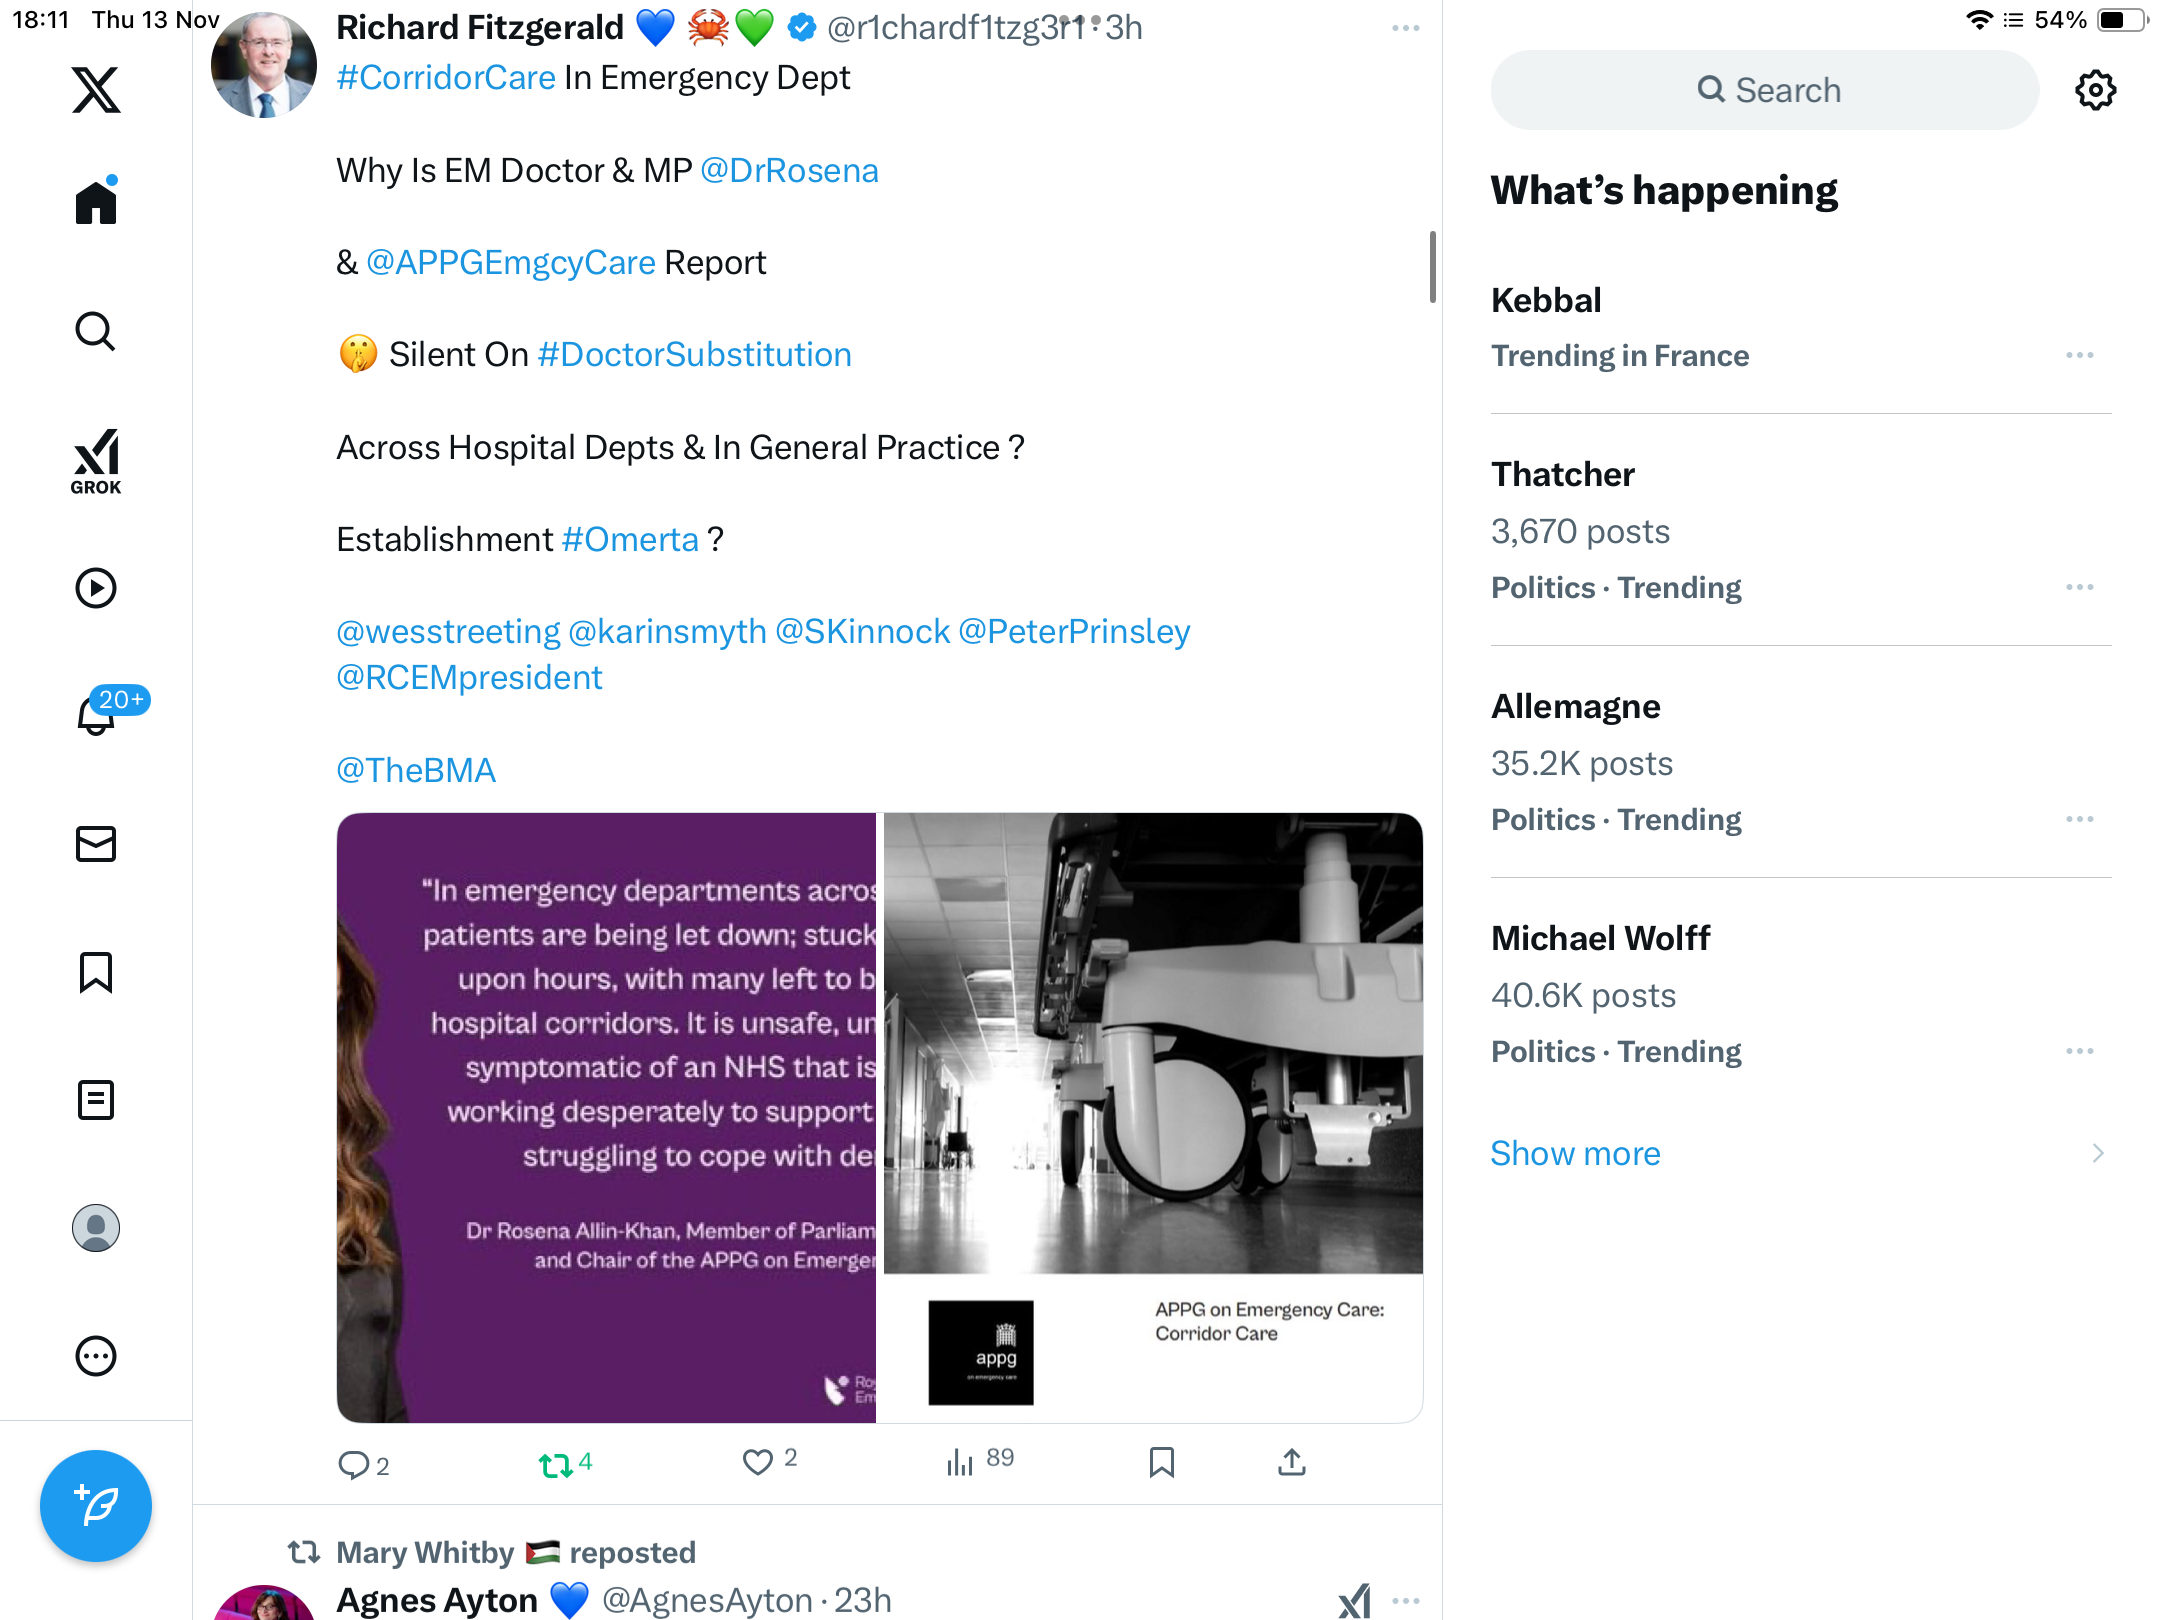Image resolution: width=2160 pixels, height=1620 pixels.
Task: Toggle repost on Richard Fitzgerald's post
Action: 556,1464
